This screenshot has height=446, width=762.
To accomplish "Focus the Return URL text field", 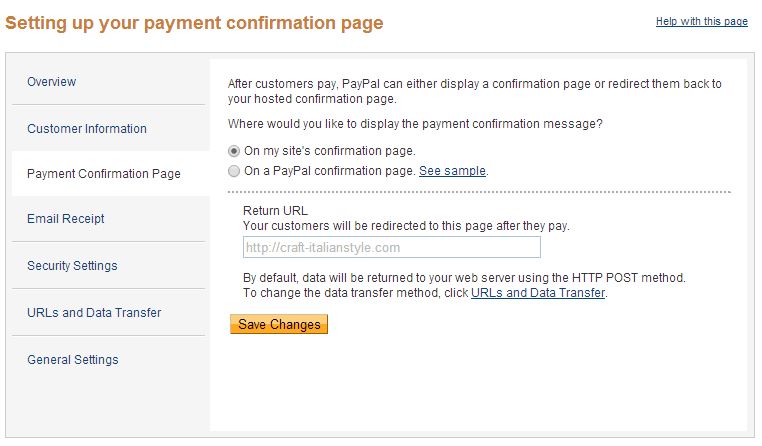I will pyautogui.click(x=391, y=248).
